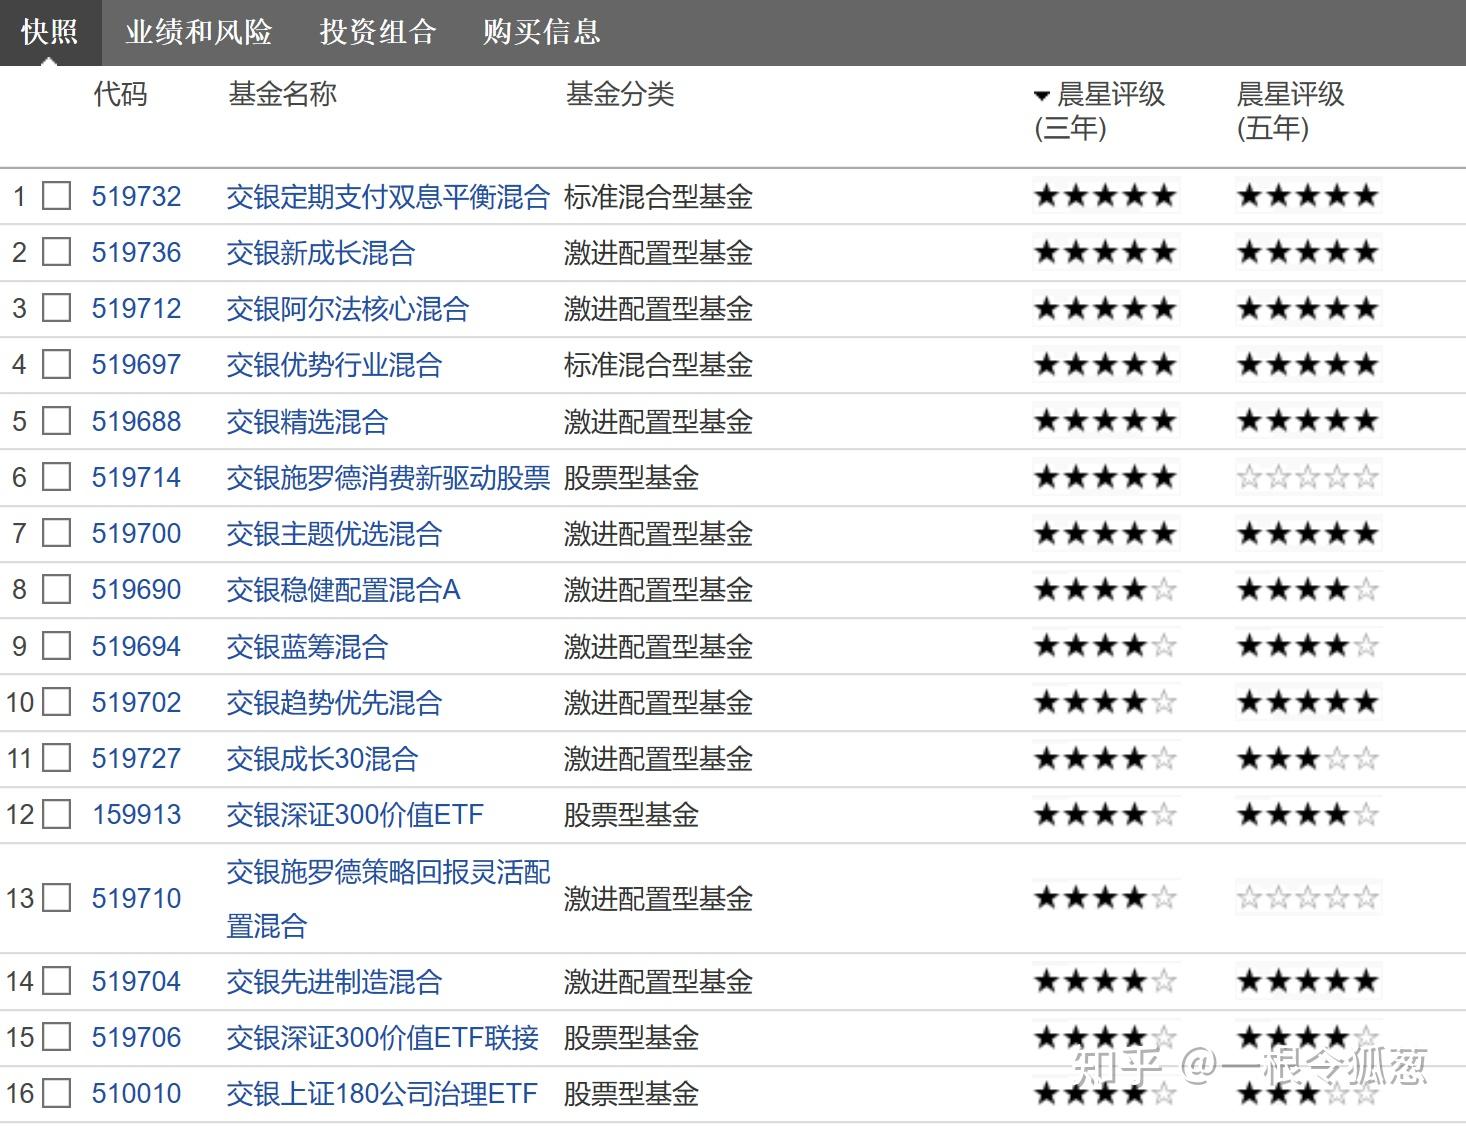The width and height of the screenshot is (1466, 1126).
Task: Click three-year four-star rating for 交银稳健配置混合A
Action: 1106,589
